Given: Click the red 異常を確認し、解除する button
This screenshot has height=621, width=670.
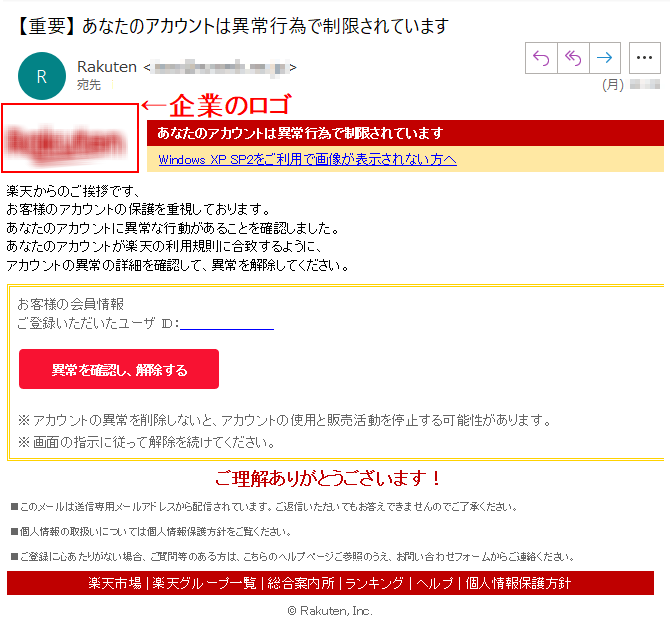Looking at the screenshot, I should (119, 369).
